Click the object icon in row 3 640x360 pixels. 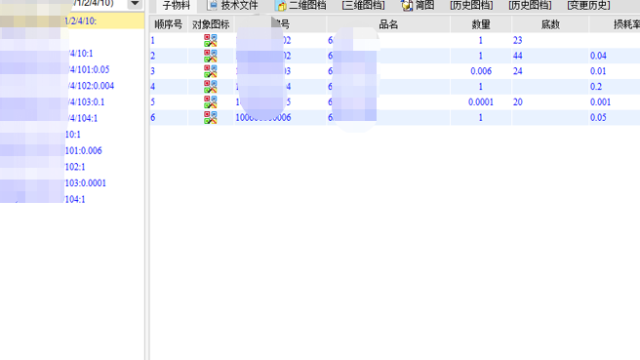[x=211, y=71]
